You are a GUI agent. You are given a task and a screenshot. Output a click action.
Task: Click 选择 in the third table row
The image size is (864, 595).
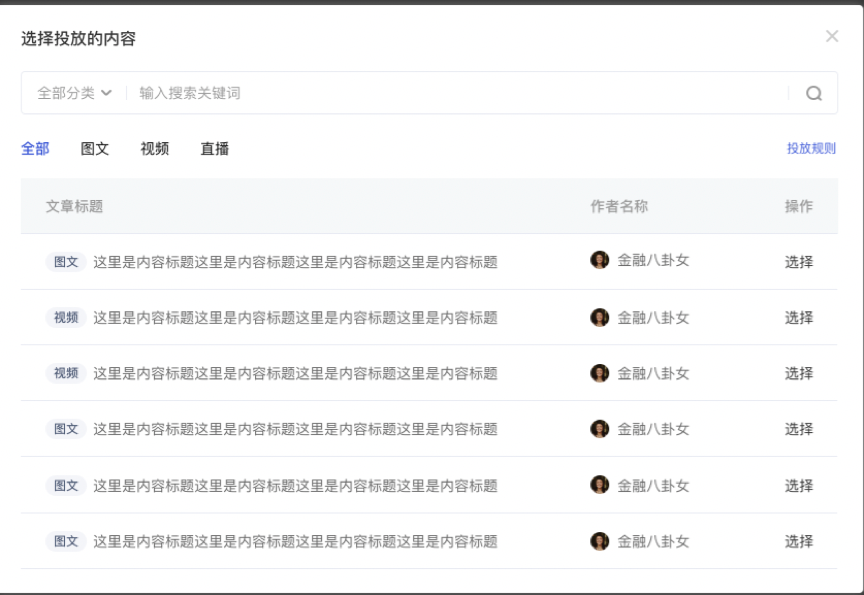click(799, 373)
